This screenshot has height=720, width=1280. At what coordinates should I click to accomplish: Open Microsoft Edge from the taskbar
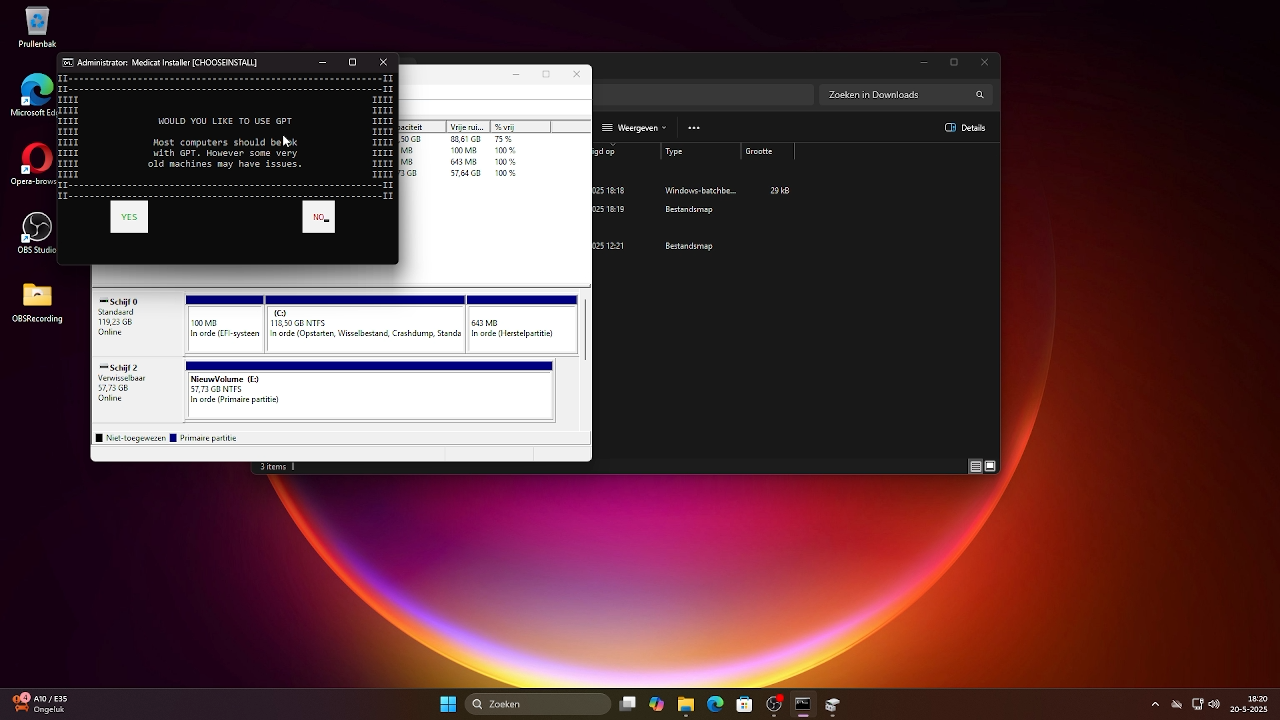pos(715,704)
